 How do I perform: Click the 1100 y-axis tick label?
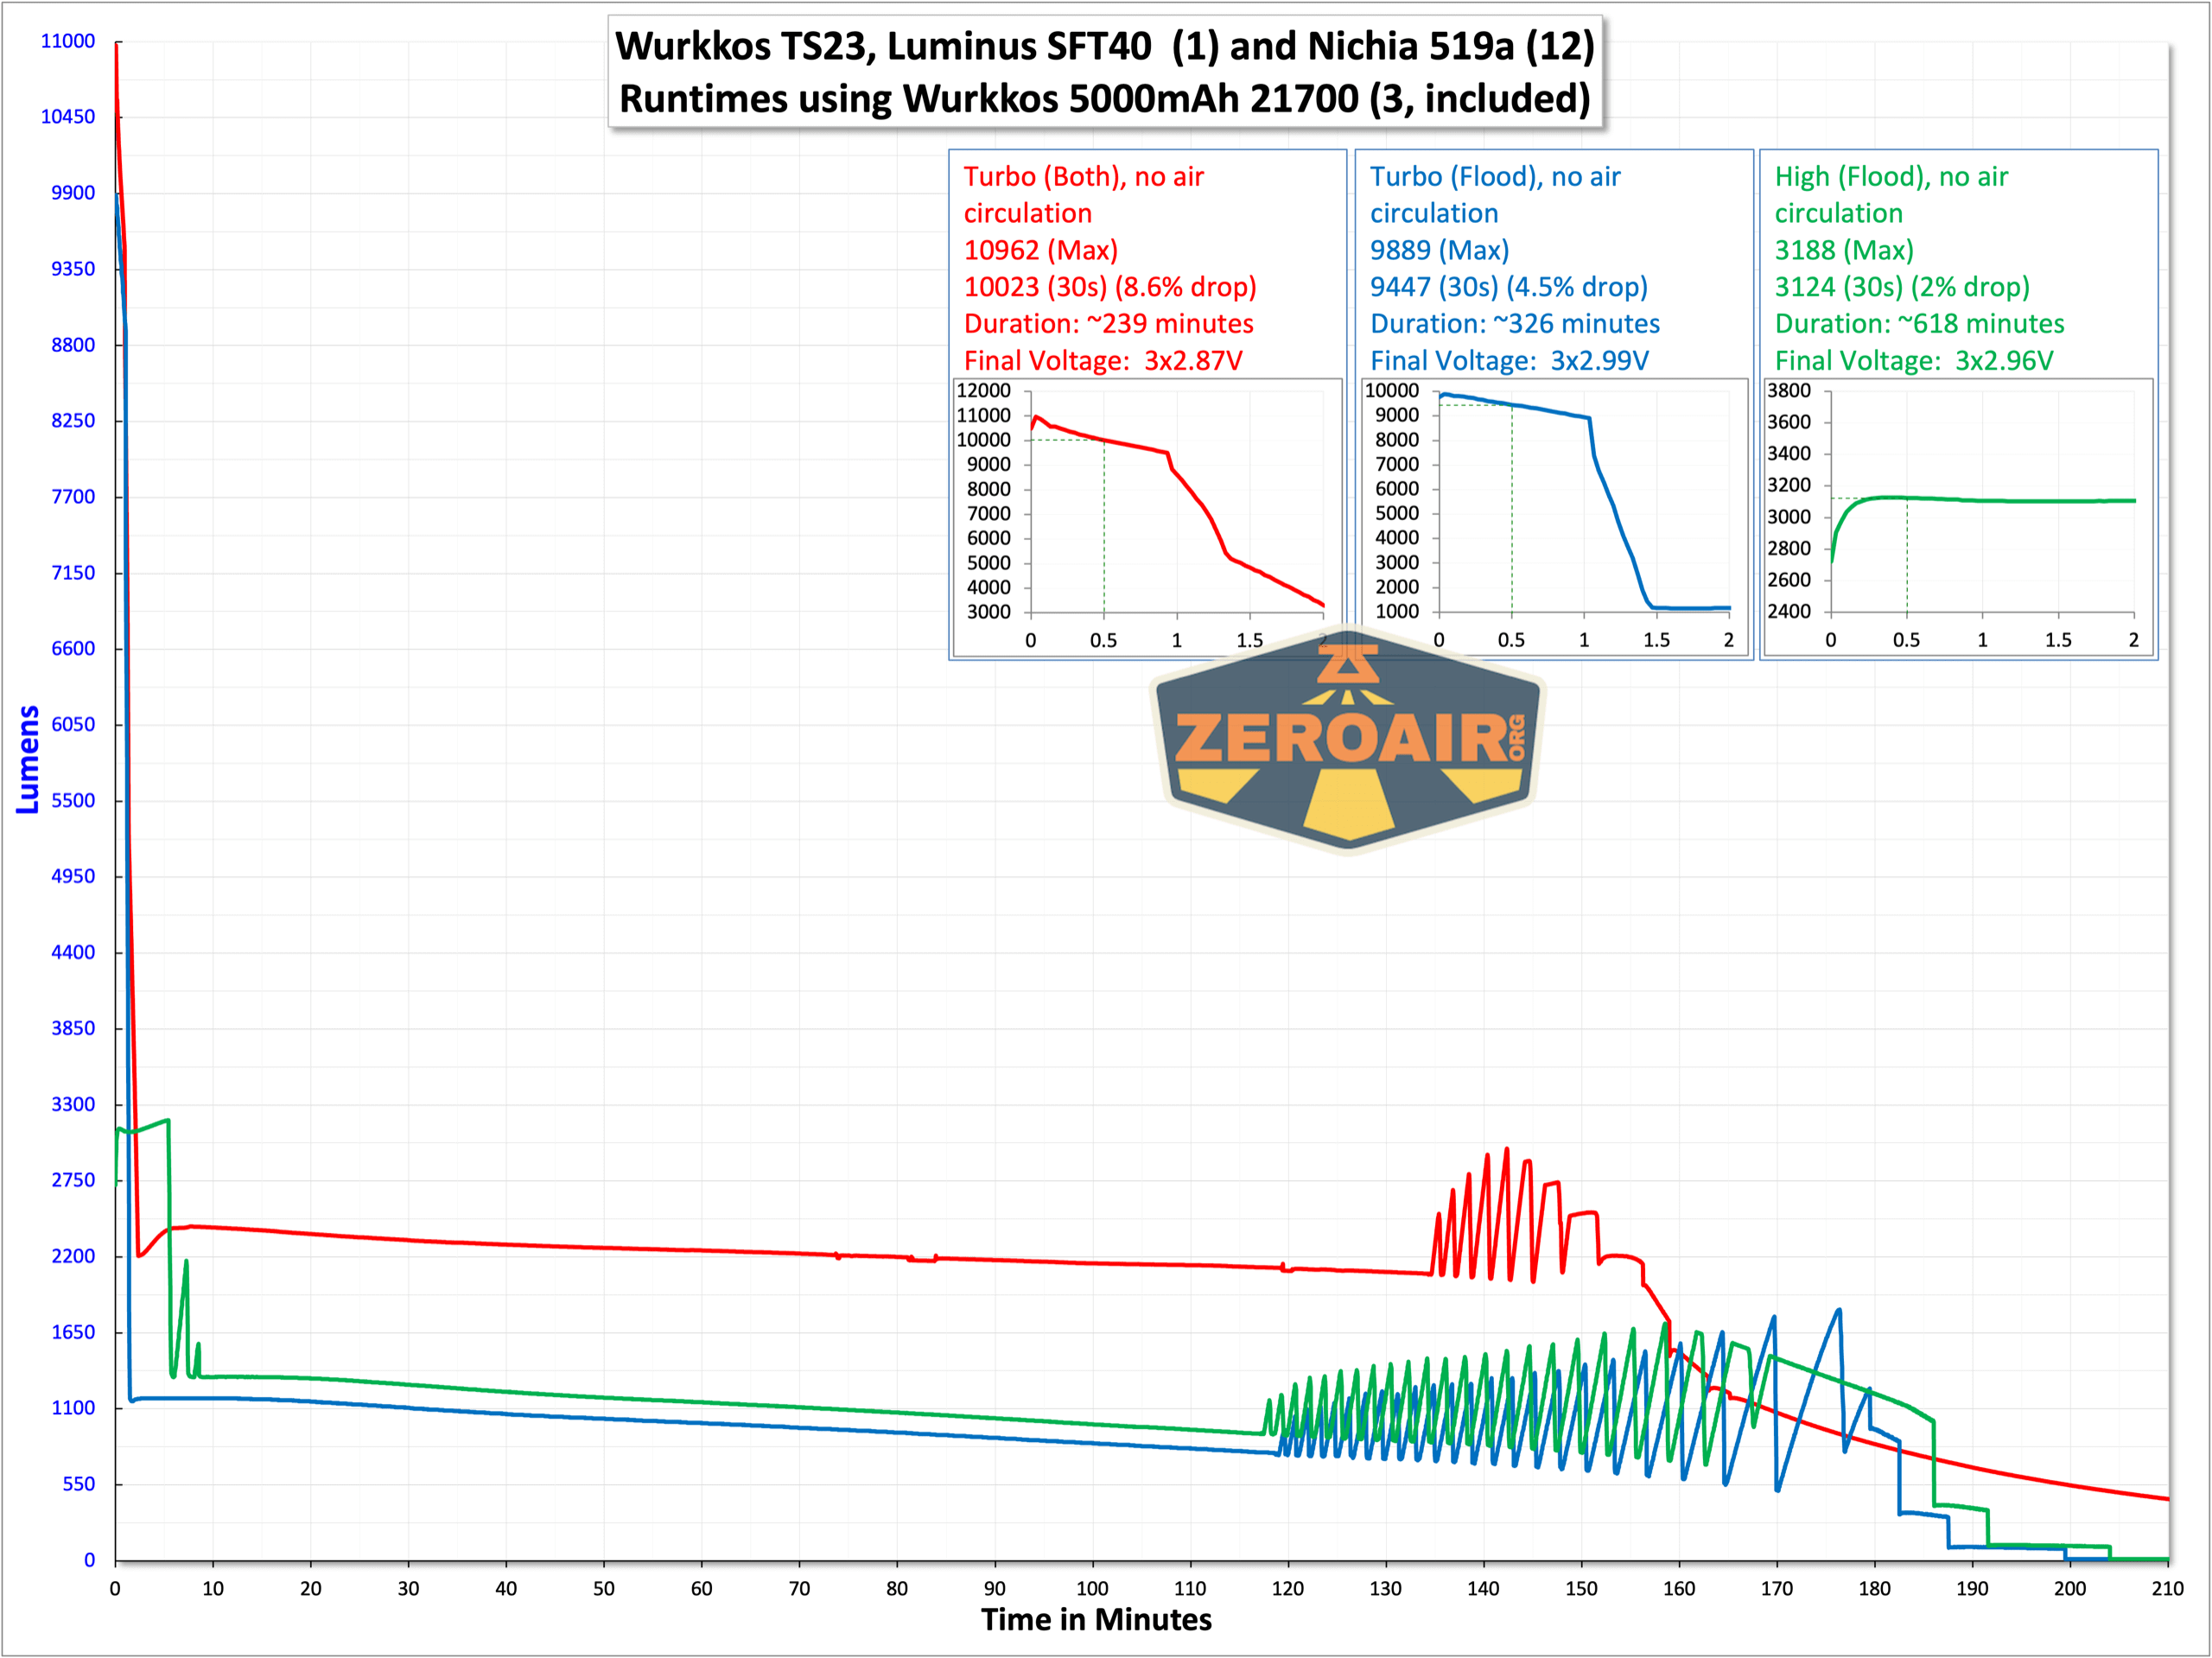tap(73, 1408)
